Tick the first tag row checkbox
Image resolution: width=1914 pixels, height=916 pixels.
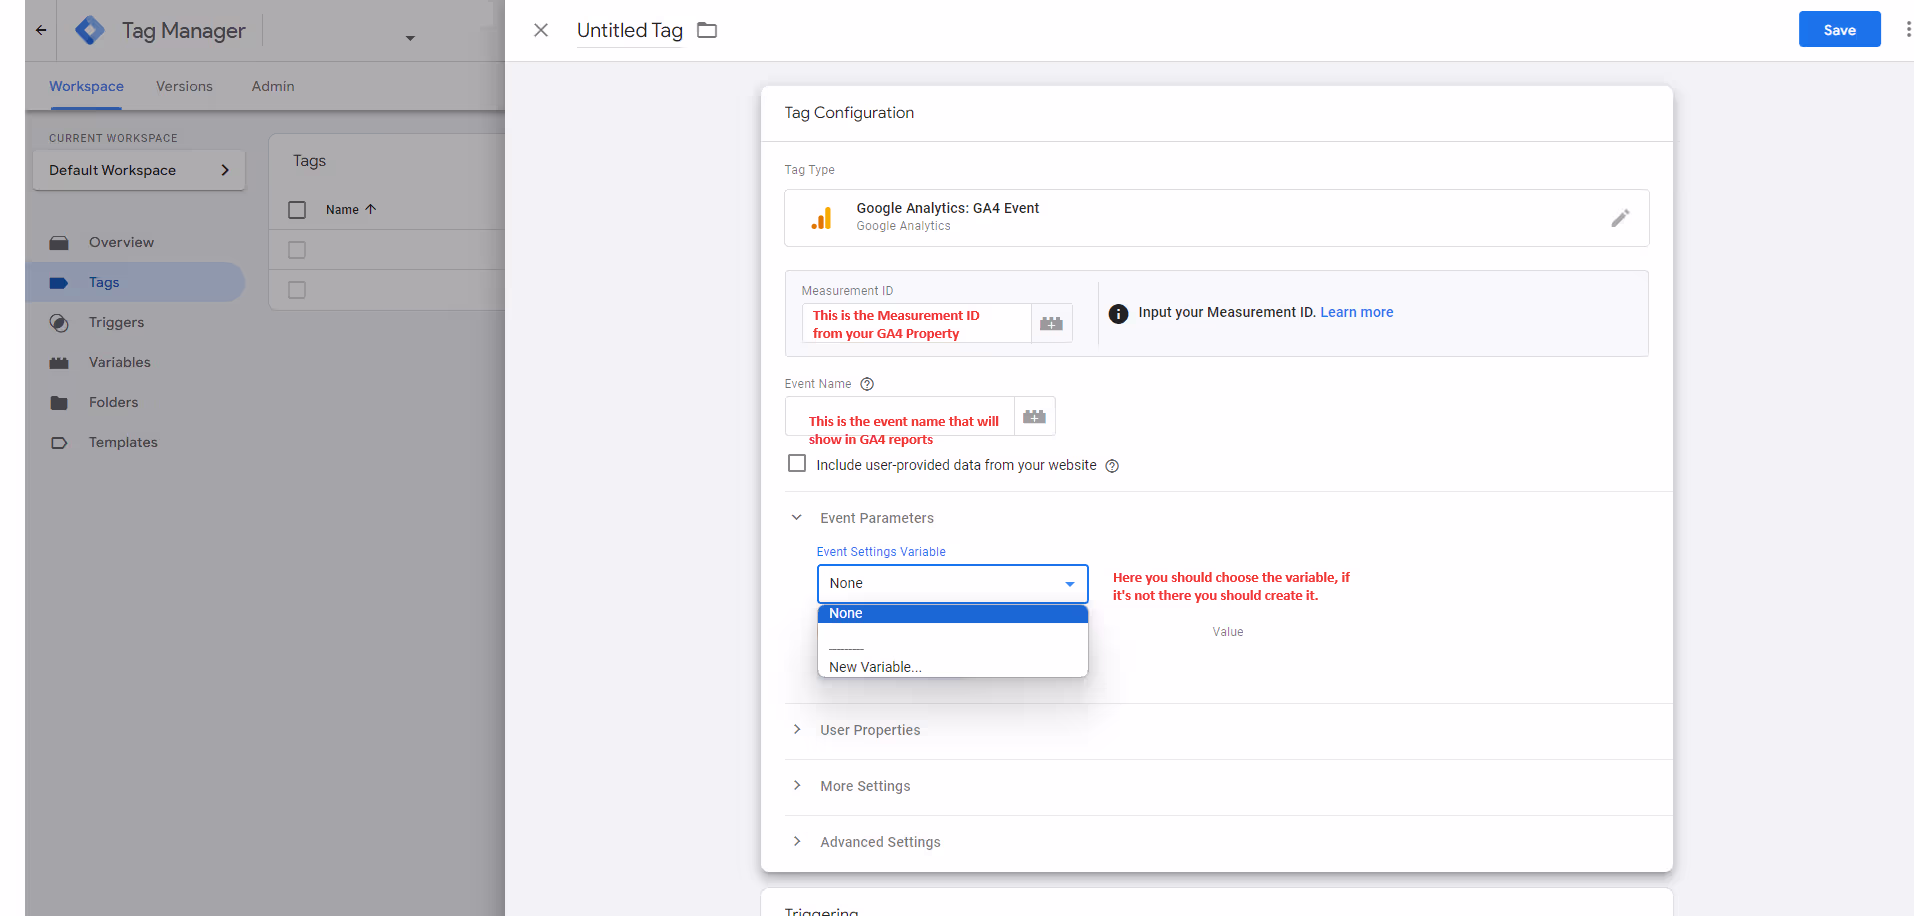tap(297, 250)
